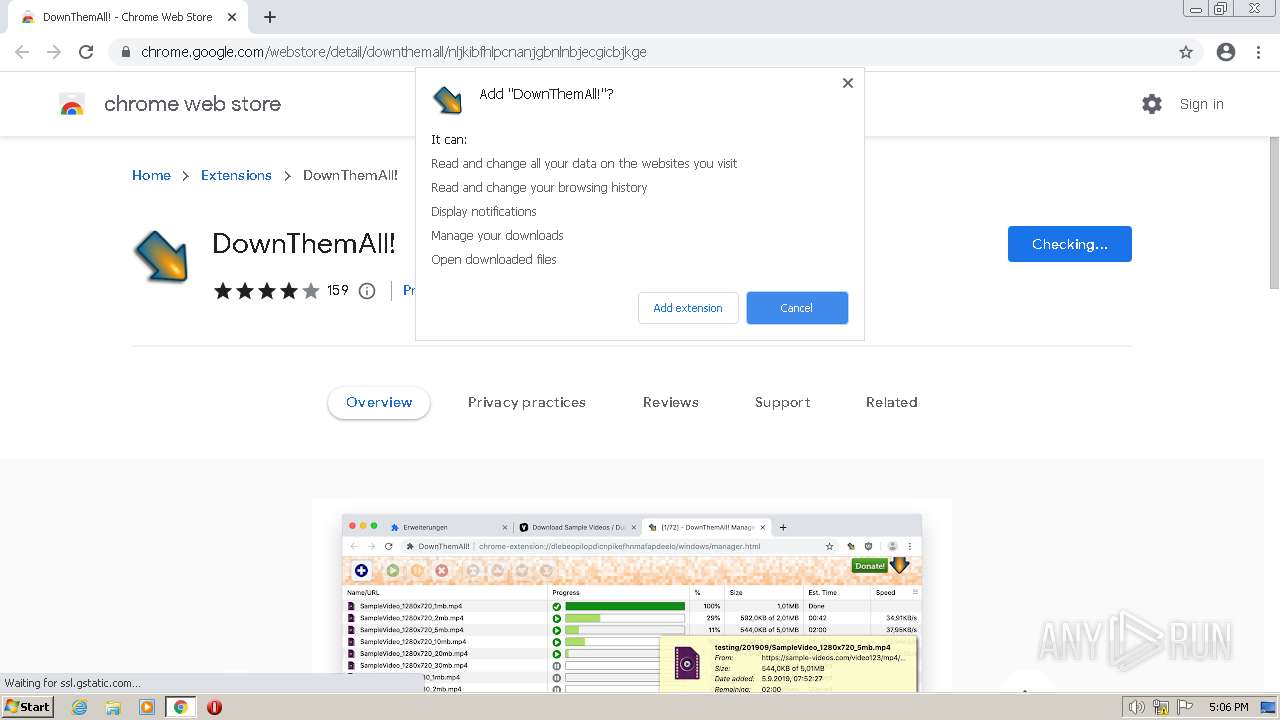Click the DownThemAll! extension logo on the page
This screenshot has height=720, width=1280.
(161, 257)
